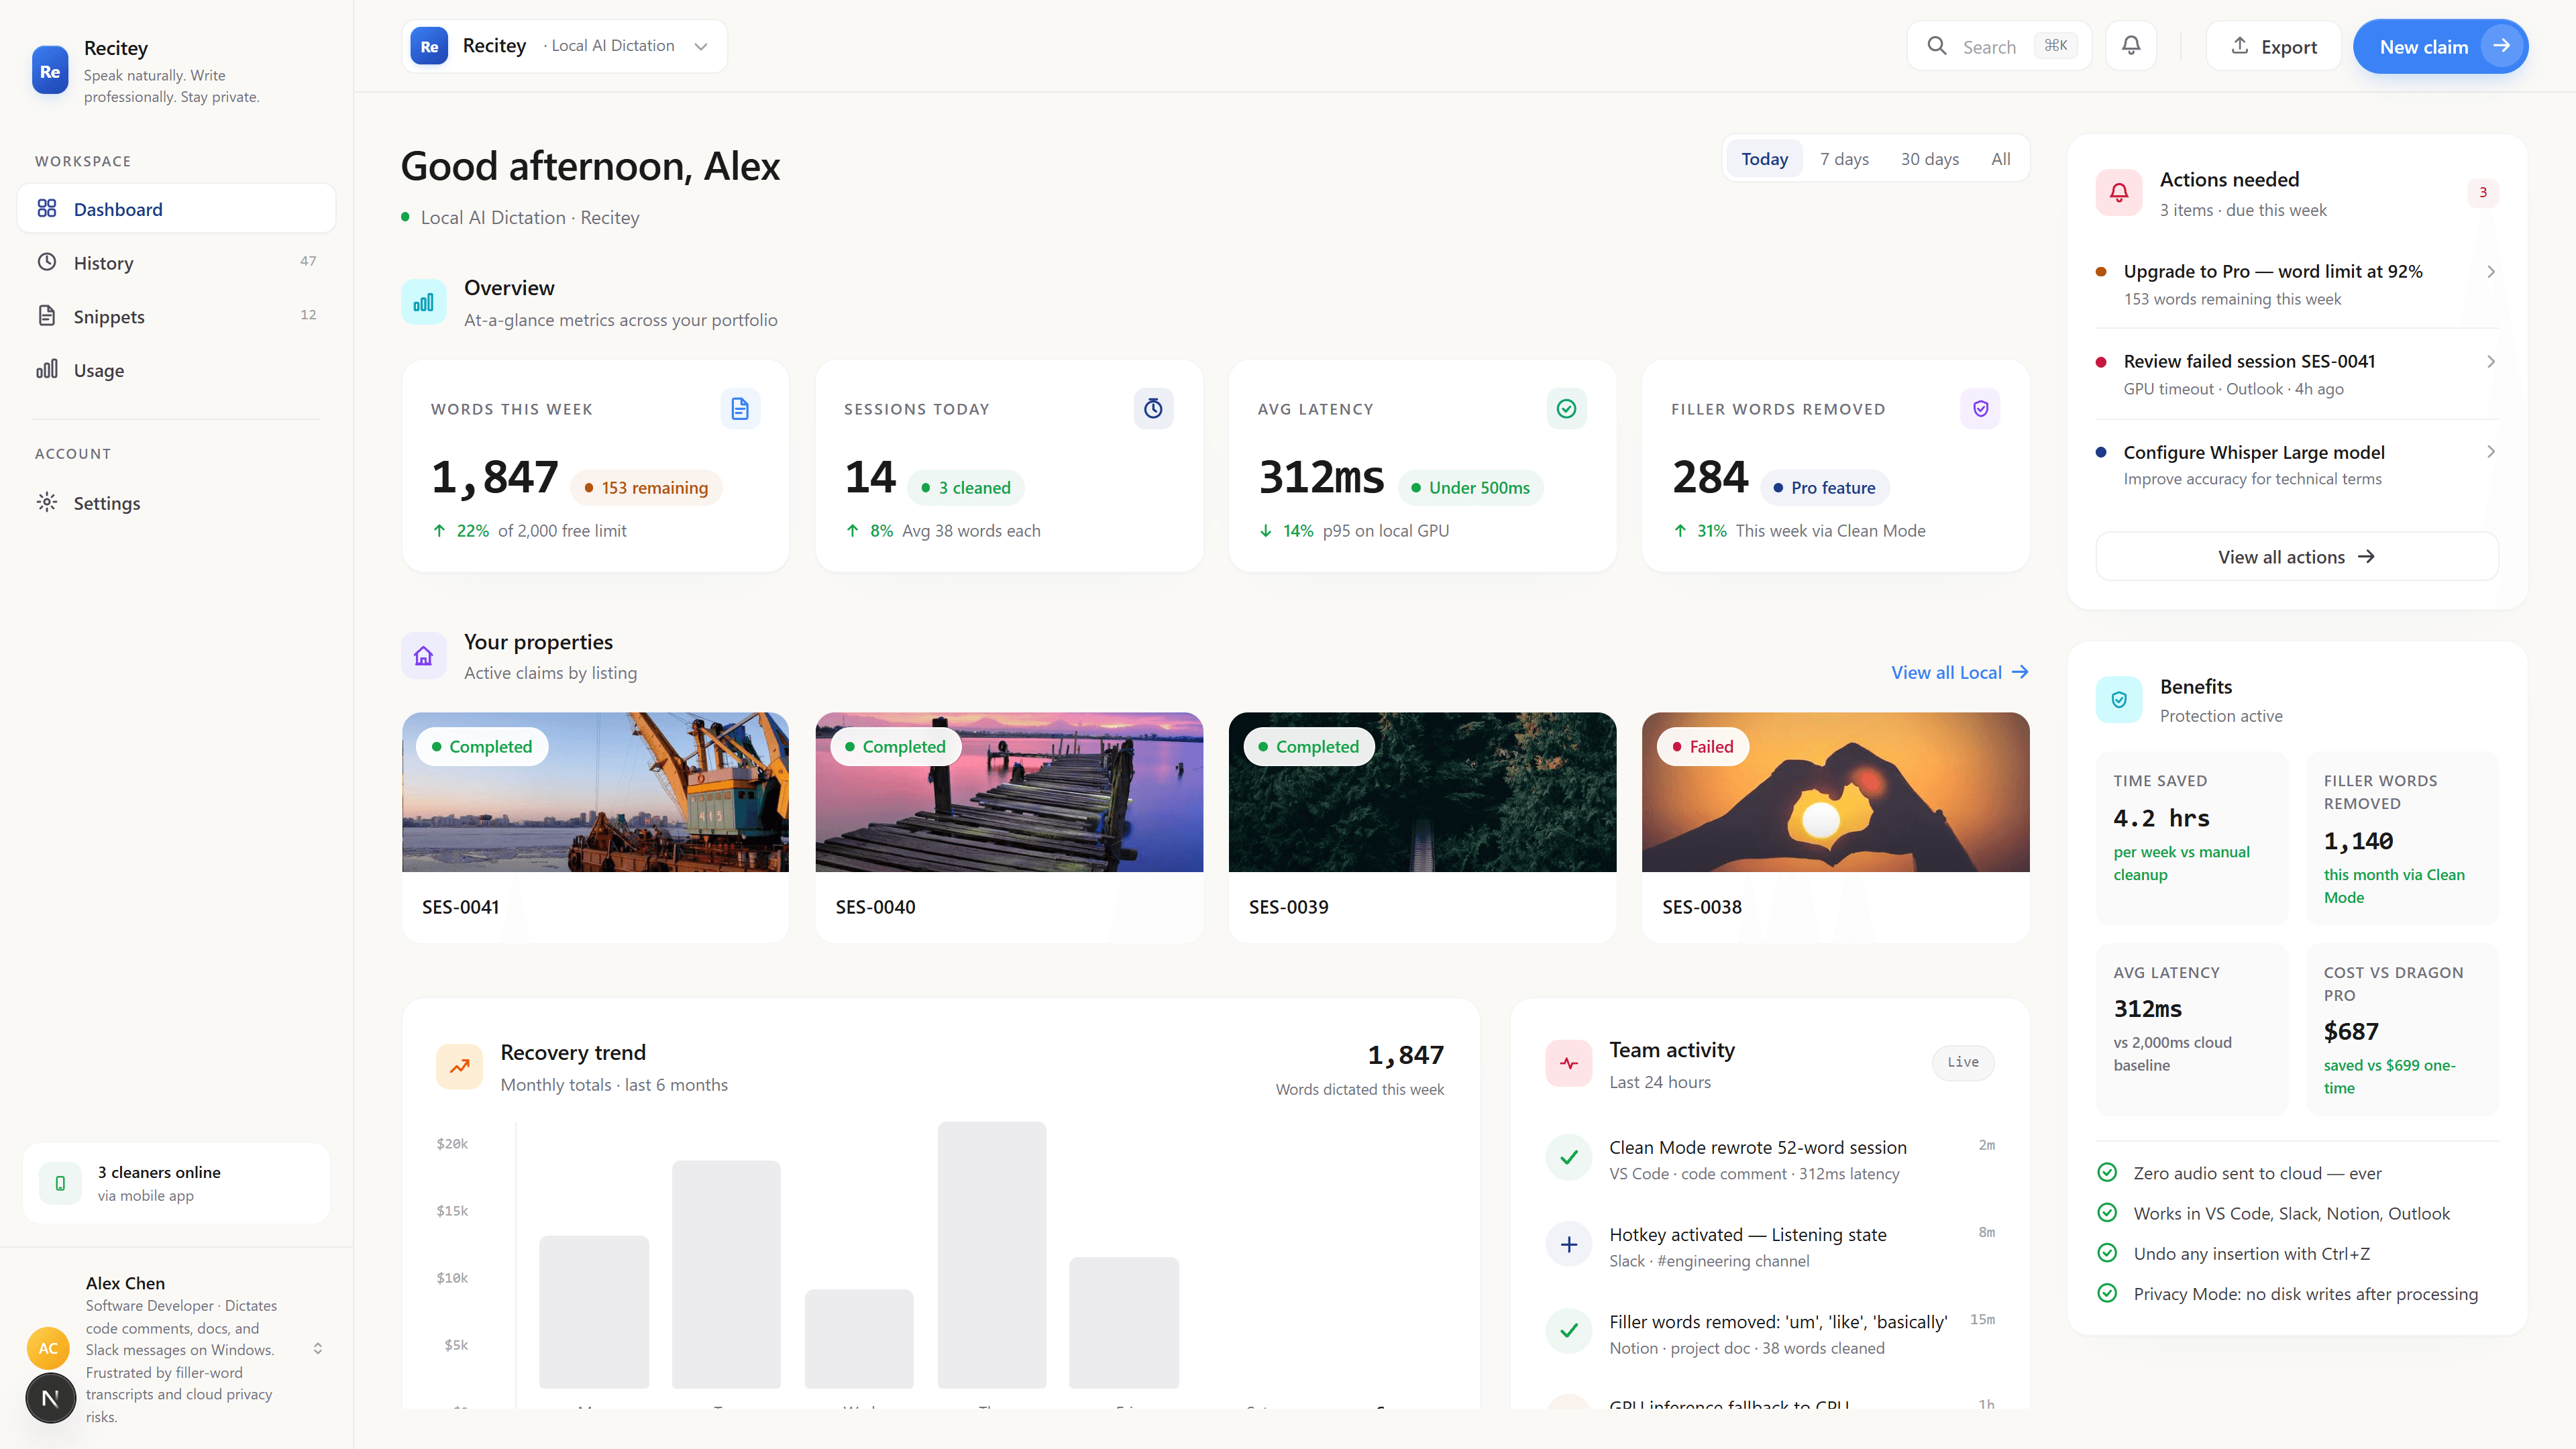Click the Words This Week document icon
This screenshot has width=2576, height=1449.
(x=740, y=409)
